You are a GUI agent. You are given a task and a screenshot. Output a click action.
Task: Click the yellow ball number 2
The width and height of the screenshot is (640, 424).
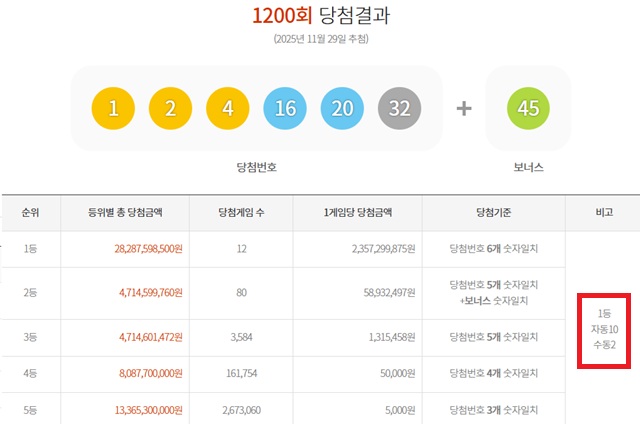[x=170, y=108]
